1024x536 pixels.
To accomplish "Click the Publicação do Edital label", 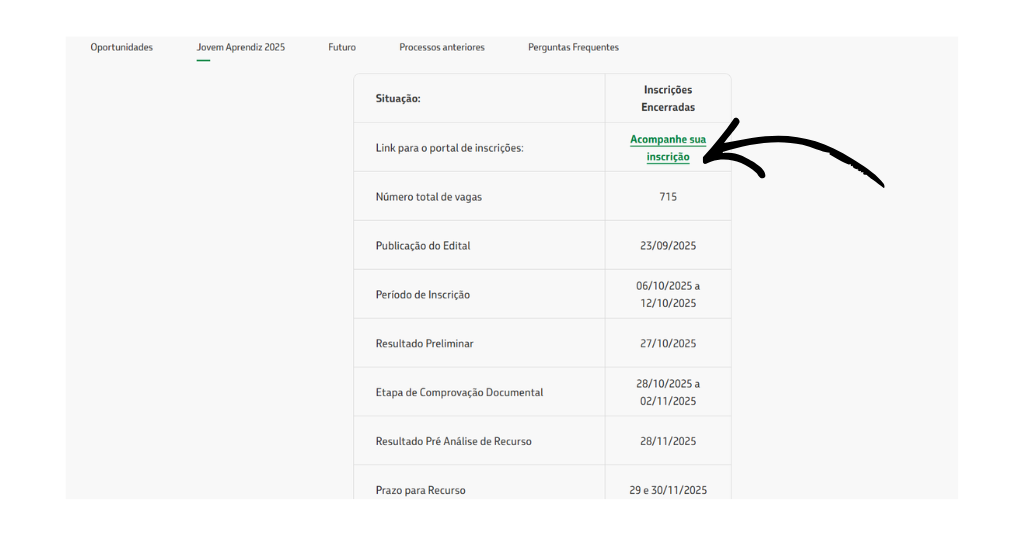I will (422, 246).
